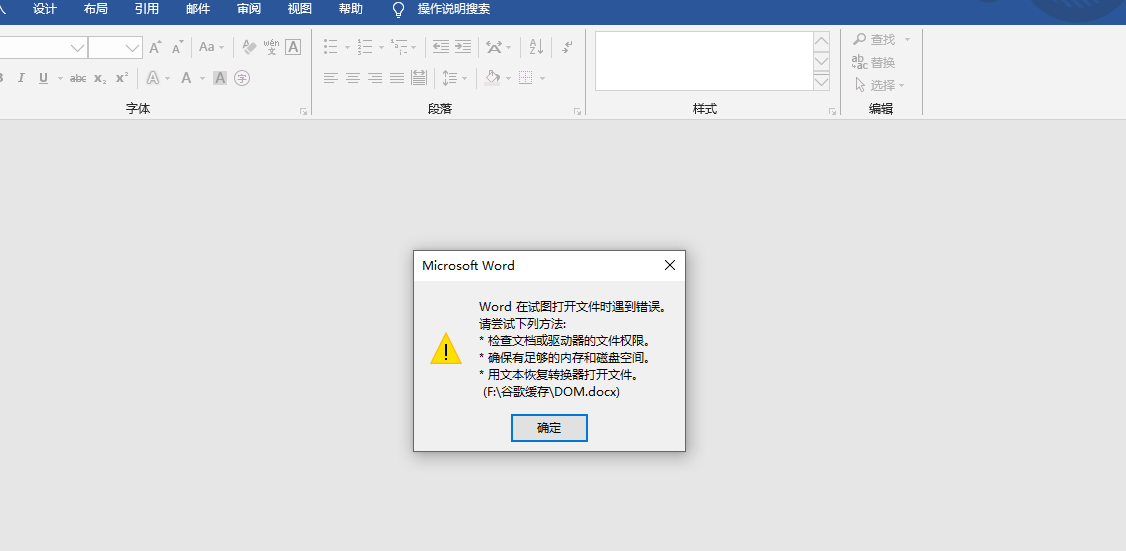Click the Sort A-Z icon

point(536,47)
